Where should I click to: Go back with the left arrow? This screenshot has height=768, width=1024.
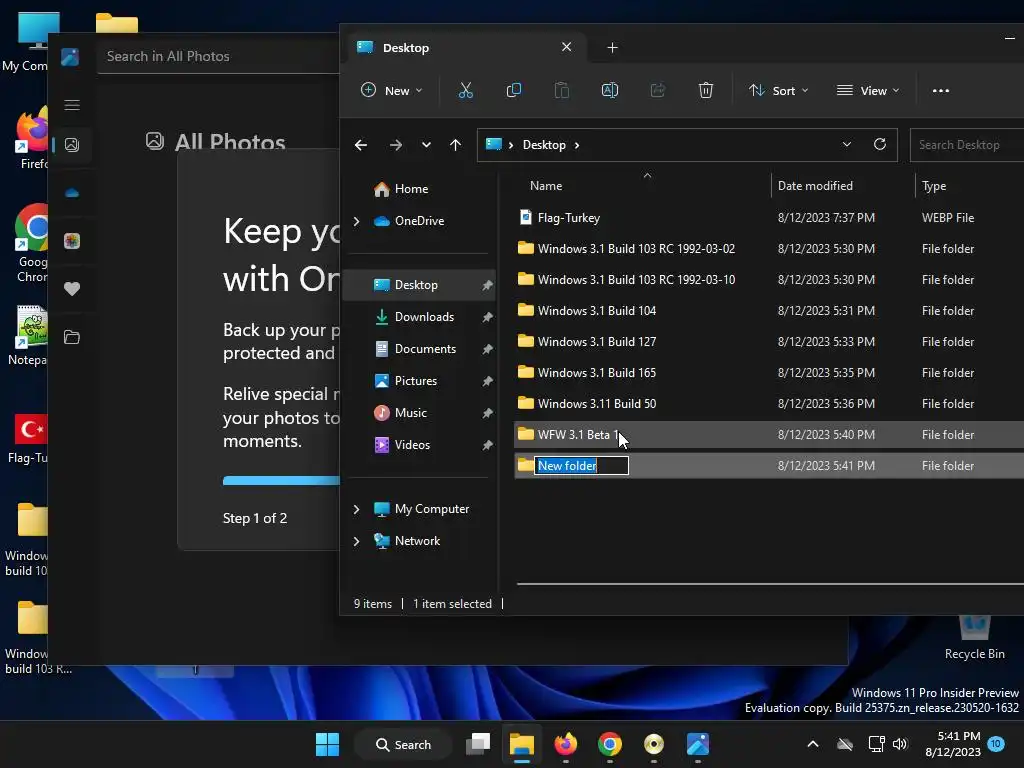(360, 145)
